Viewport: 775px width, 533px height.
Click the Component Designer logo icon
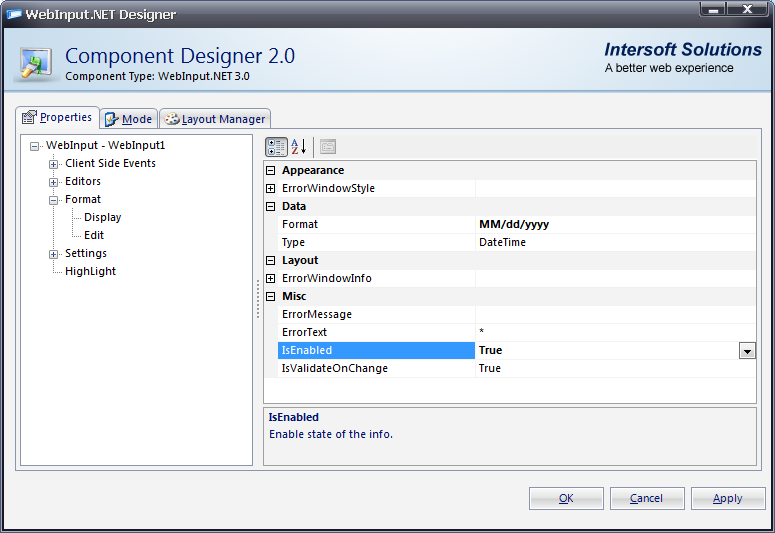37,61
